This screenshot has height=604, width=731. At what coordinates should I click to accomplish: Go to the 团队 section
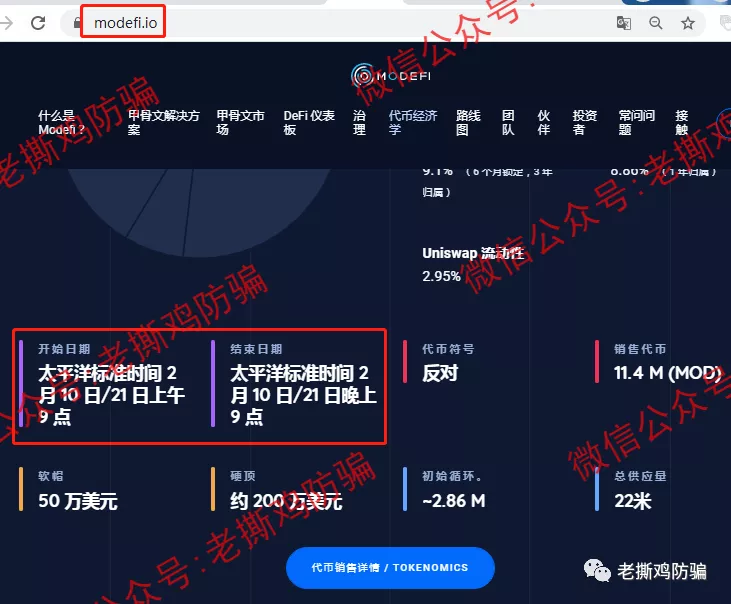point(508,122)
